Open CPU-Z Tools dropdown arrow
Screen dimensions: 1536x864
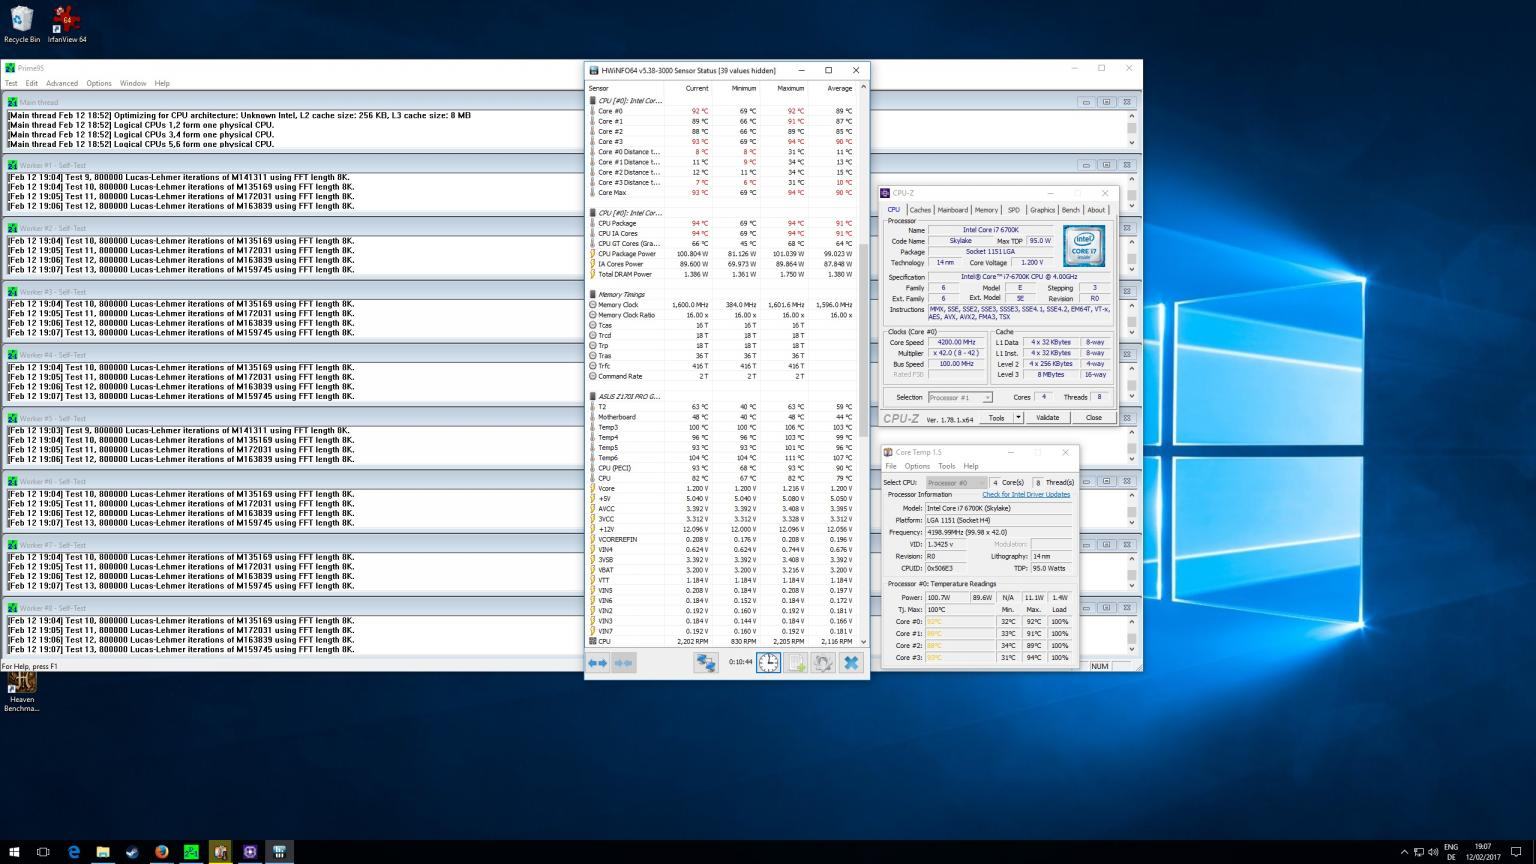pyautogui.click(x=1018, y=418)
